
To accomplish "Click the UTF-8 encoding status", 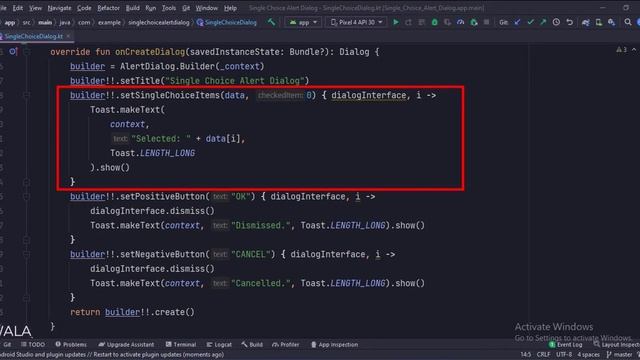I will pos(564,354).
